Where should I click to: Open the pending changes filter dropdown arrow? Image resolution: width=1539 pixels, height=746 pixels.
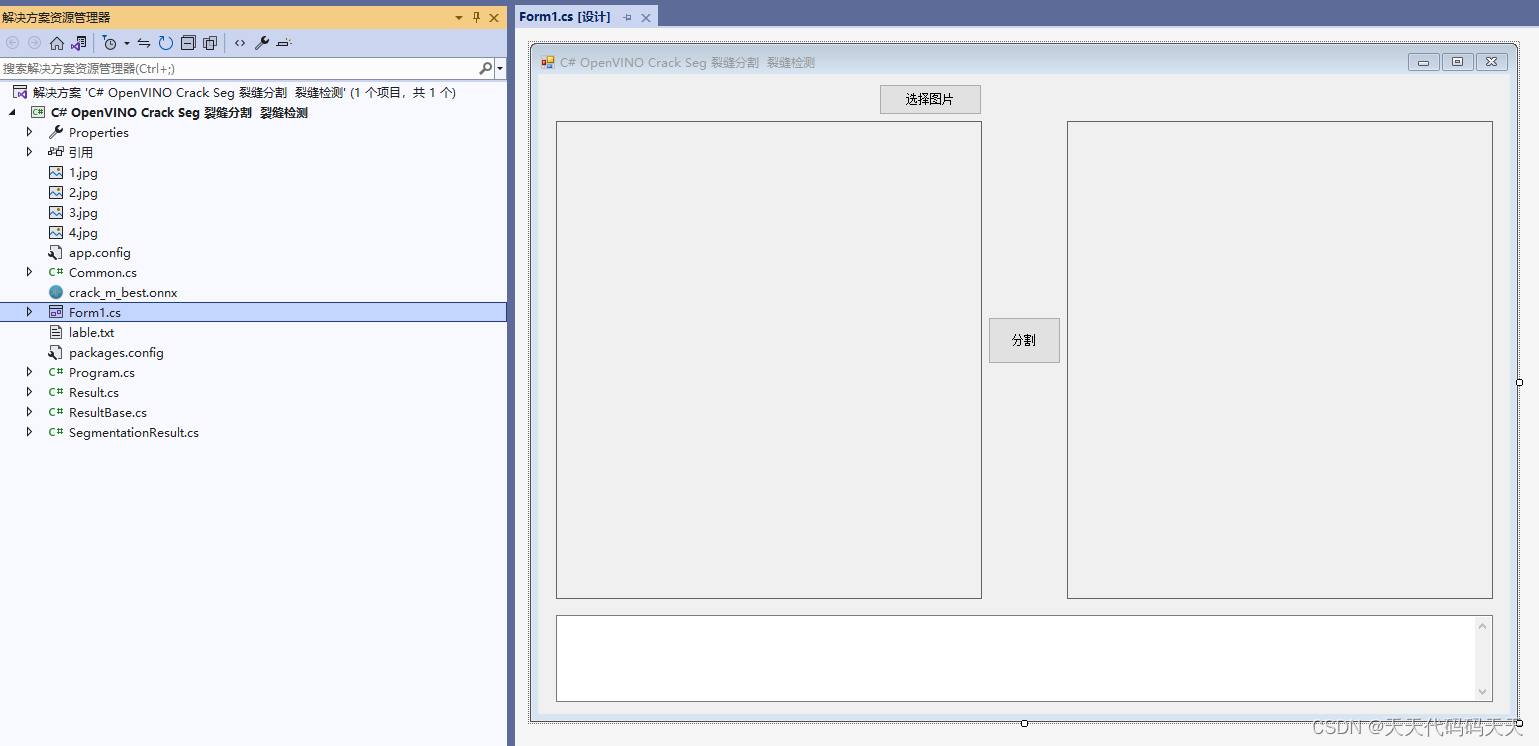(126, 43)
